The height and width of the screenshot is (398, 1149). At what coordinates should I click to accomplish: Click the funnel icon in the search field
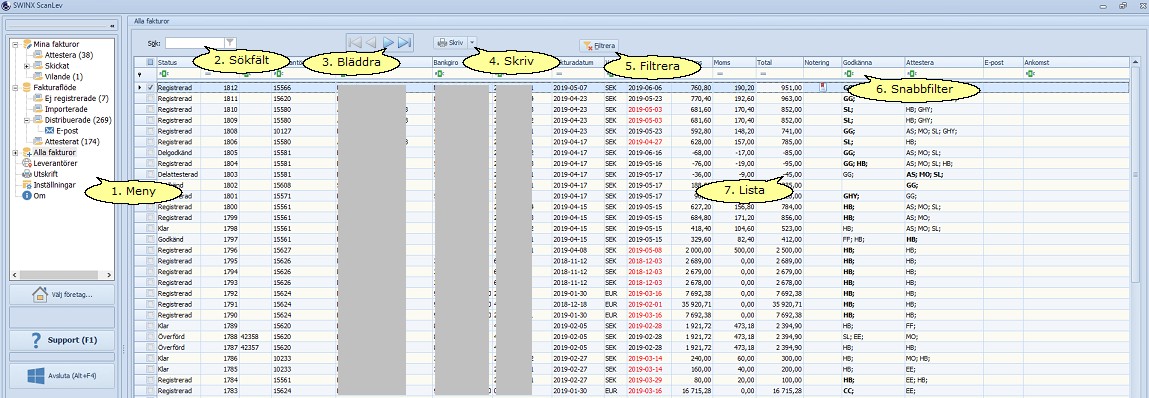[x=229, y=43]
